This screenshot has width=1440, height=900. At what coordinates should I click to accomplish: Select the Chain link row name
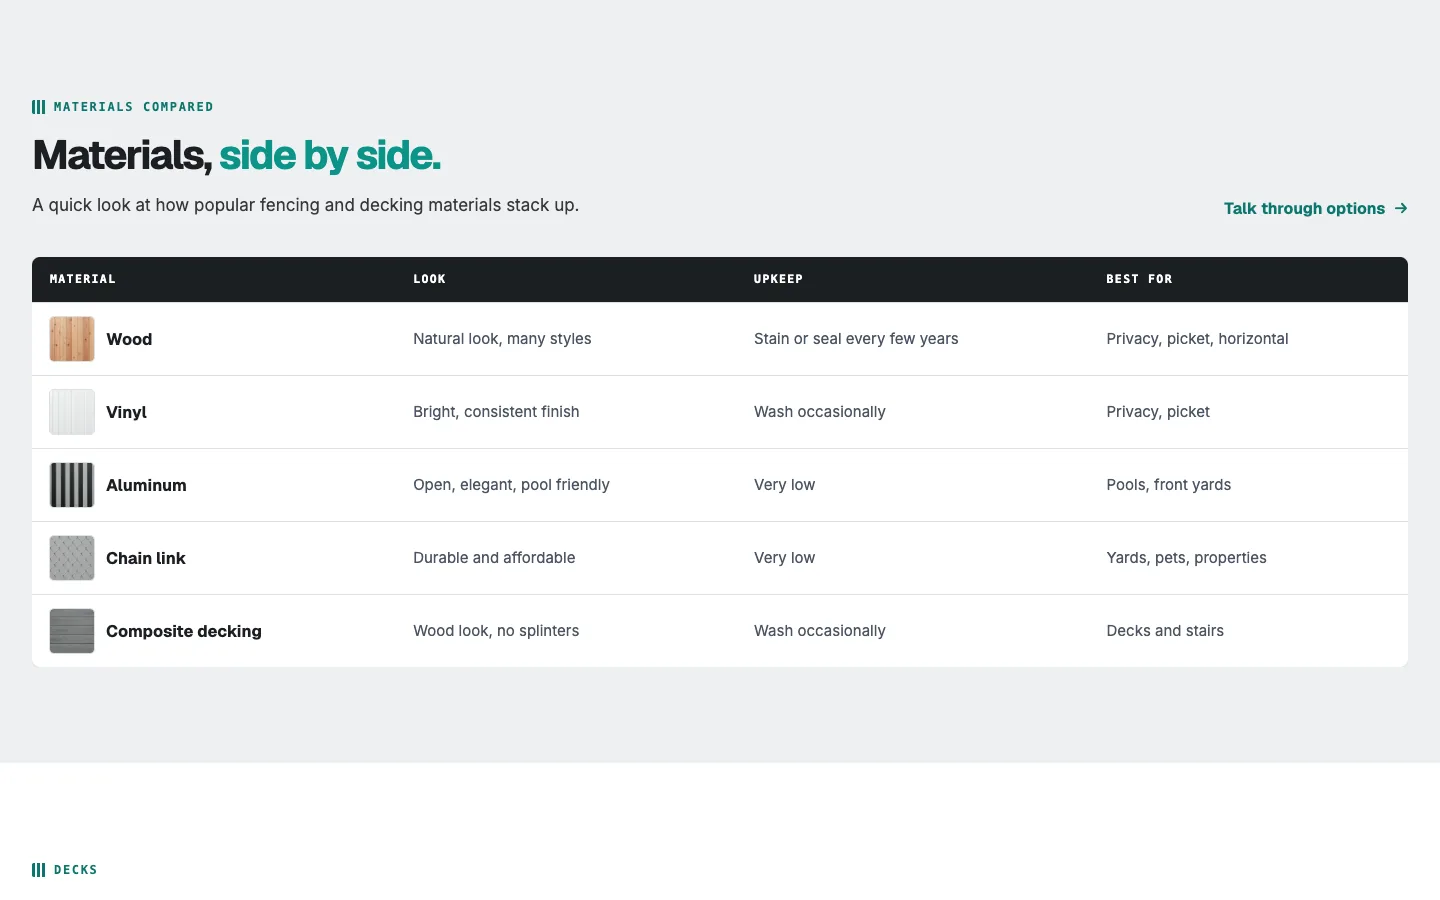pos(146,558)
